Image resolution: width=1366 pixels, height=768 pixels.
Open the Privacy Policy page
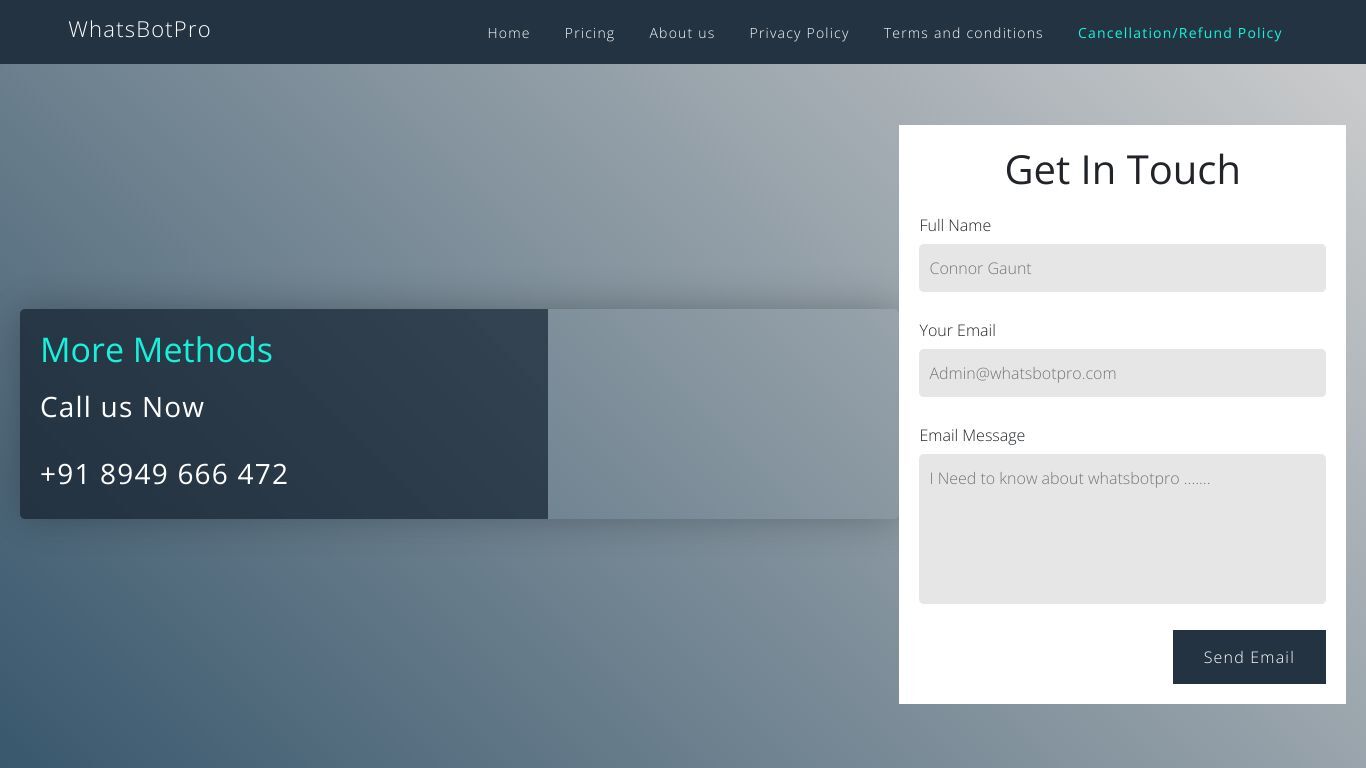click(x=799, y=33)
